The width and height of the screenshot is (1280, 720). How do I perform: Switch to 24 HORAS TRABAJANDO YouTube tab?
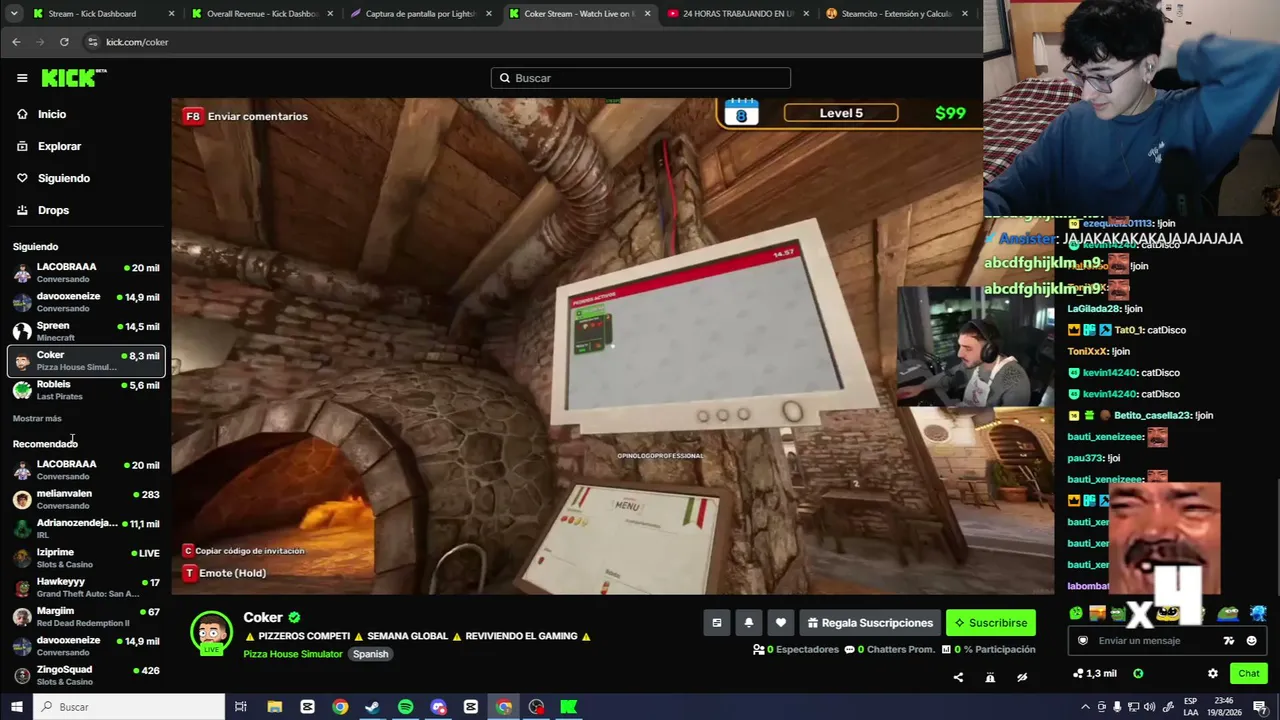click(738, 14)
